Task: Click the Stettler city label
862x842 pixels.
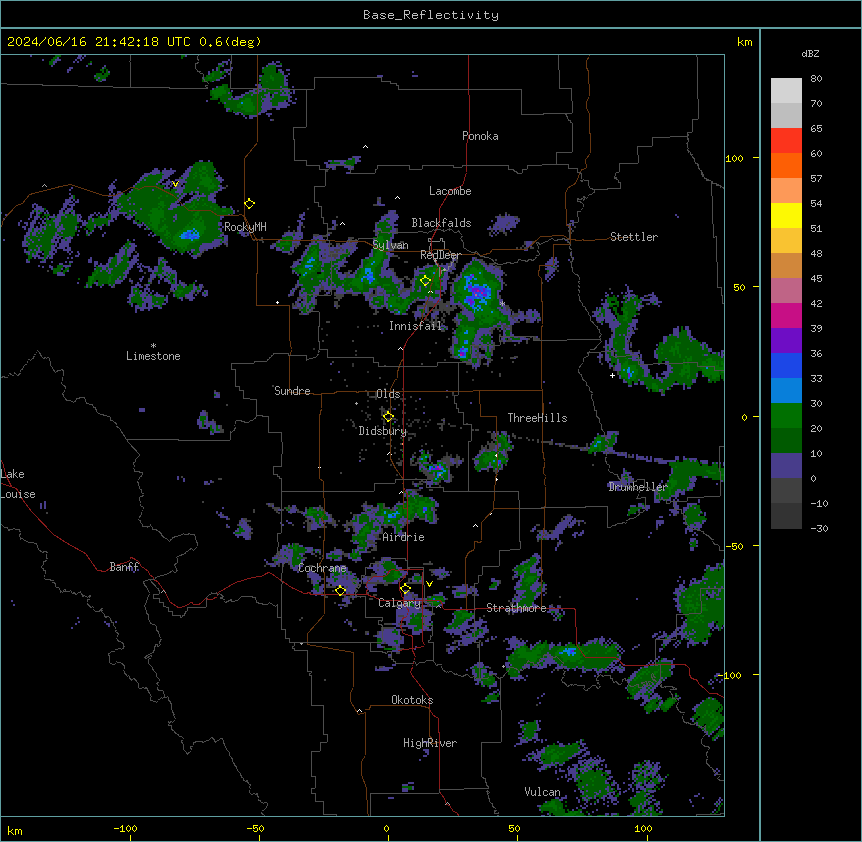Action: tap(634, 237)
